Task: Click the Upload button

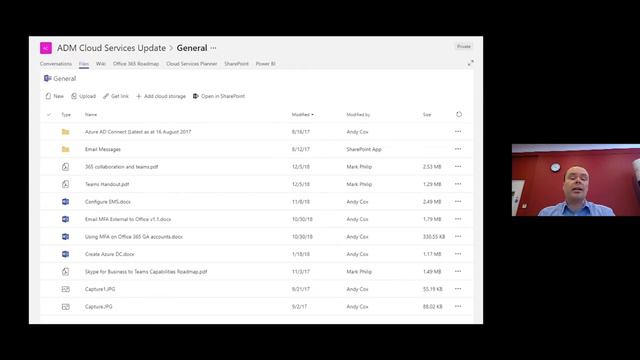Action: [x=83, y=96]
